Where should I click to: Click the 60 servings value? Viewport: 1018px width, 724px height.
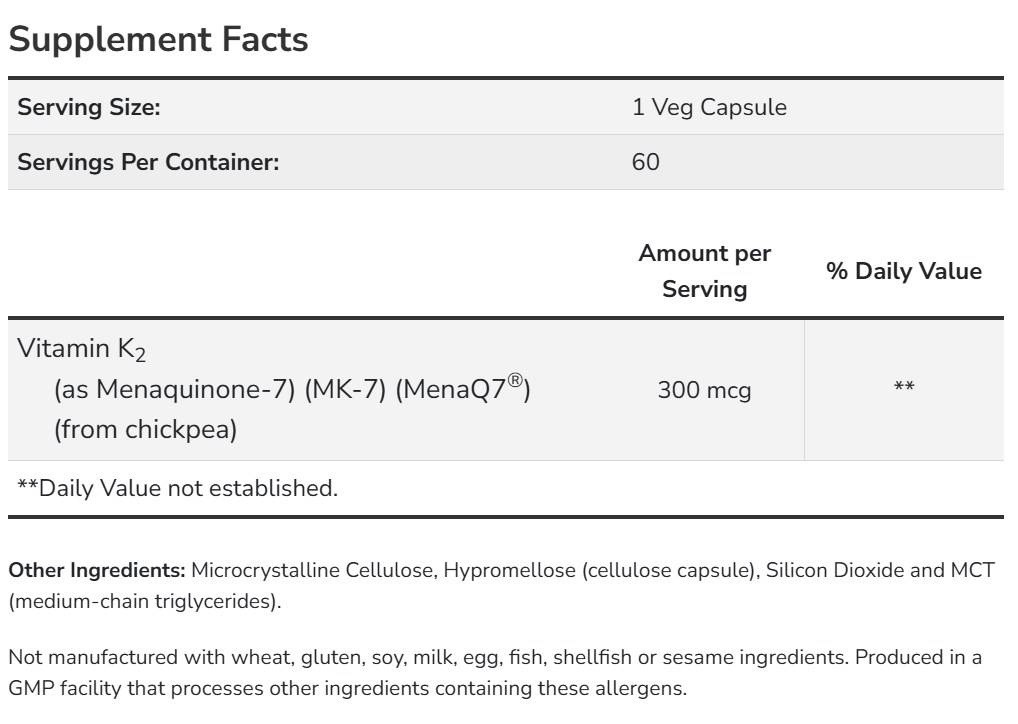pos(645,162)
